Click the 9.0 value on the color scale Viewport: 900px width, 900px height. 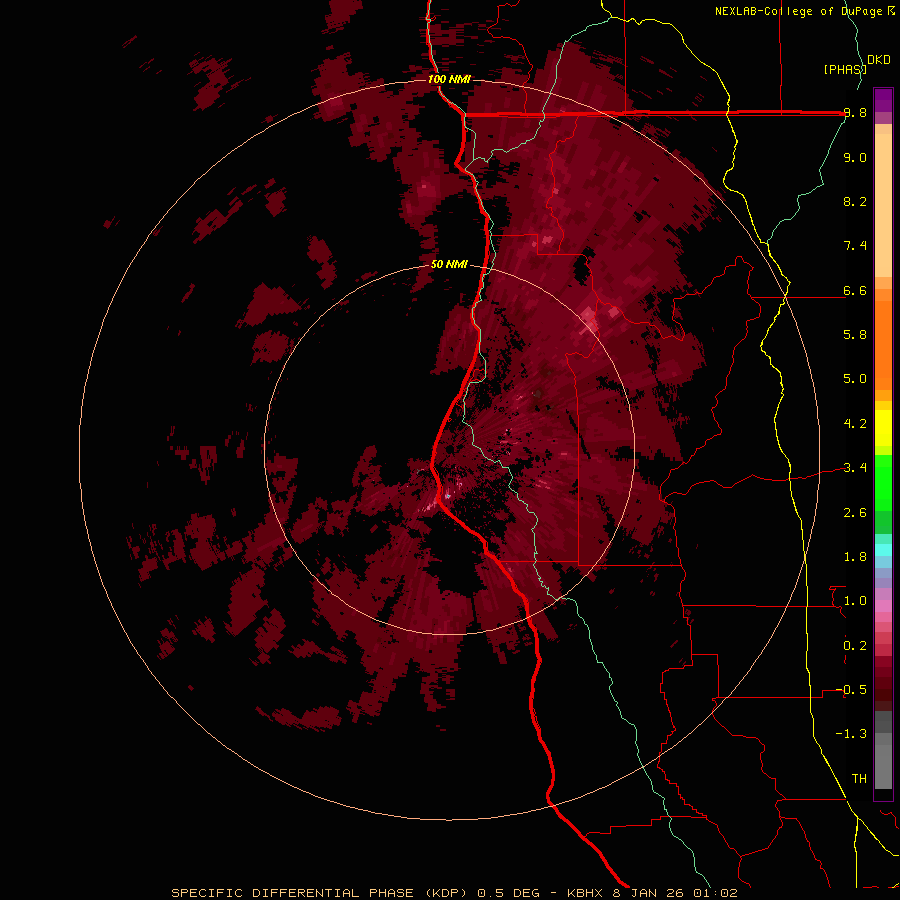pyautogui.click(x=855, y=157)
